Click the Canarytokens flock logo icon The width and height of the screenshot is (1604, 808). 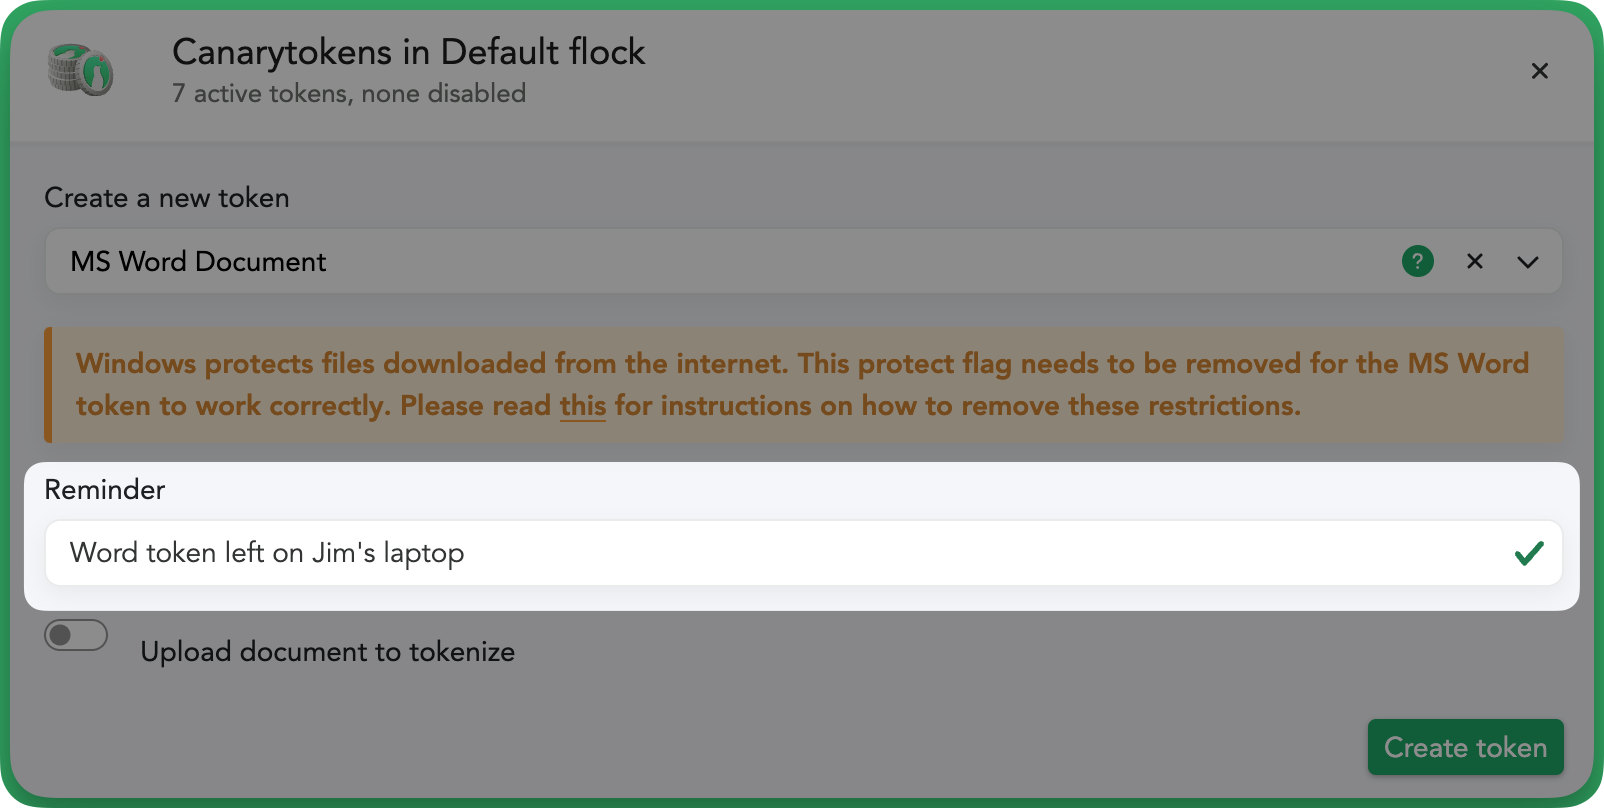tap(81, 70)
